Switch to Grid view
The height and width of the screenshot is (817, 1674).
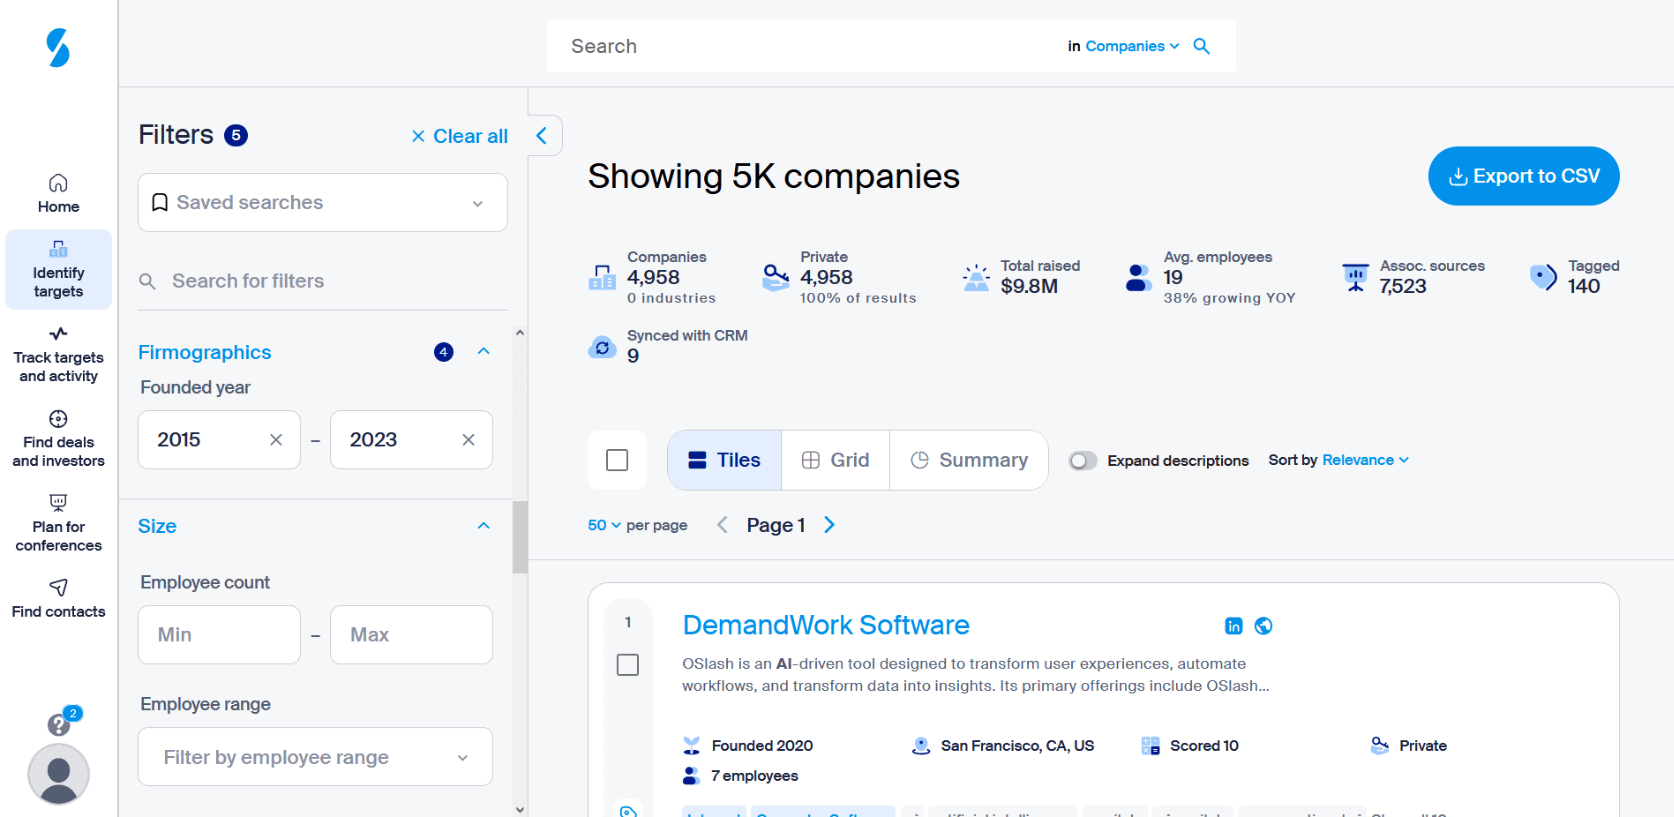click(836, 460)
